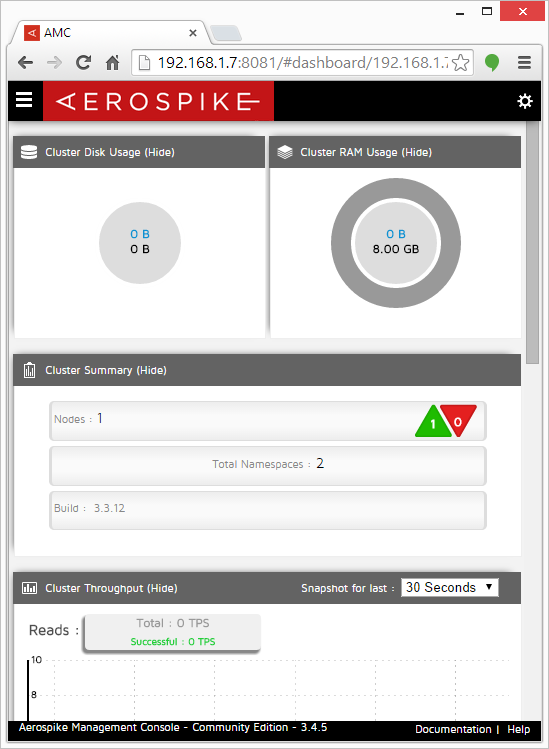Click the Cluster Disk Usage pie chart
Viewport: 549px width, 749px height.
pyautogui.click(x=140, y=243)
